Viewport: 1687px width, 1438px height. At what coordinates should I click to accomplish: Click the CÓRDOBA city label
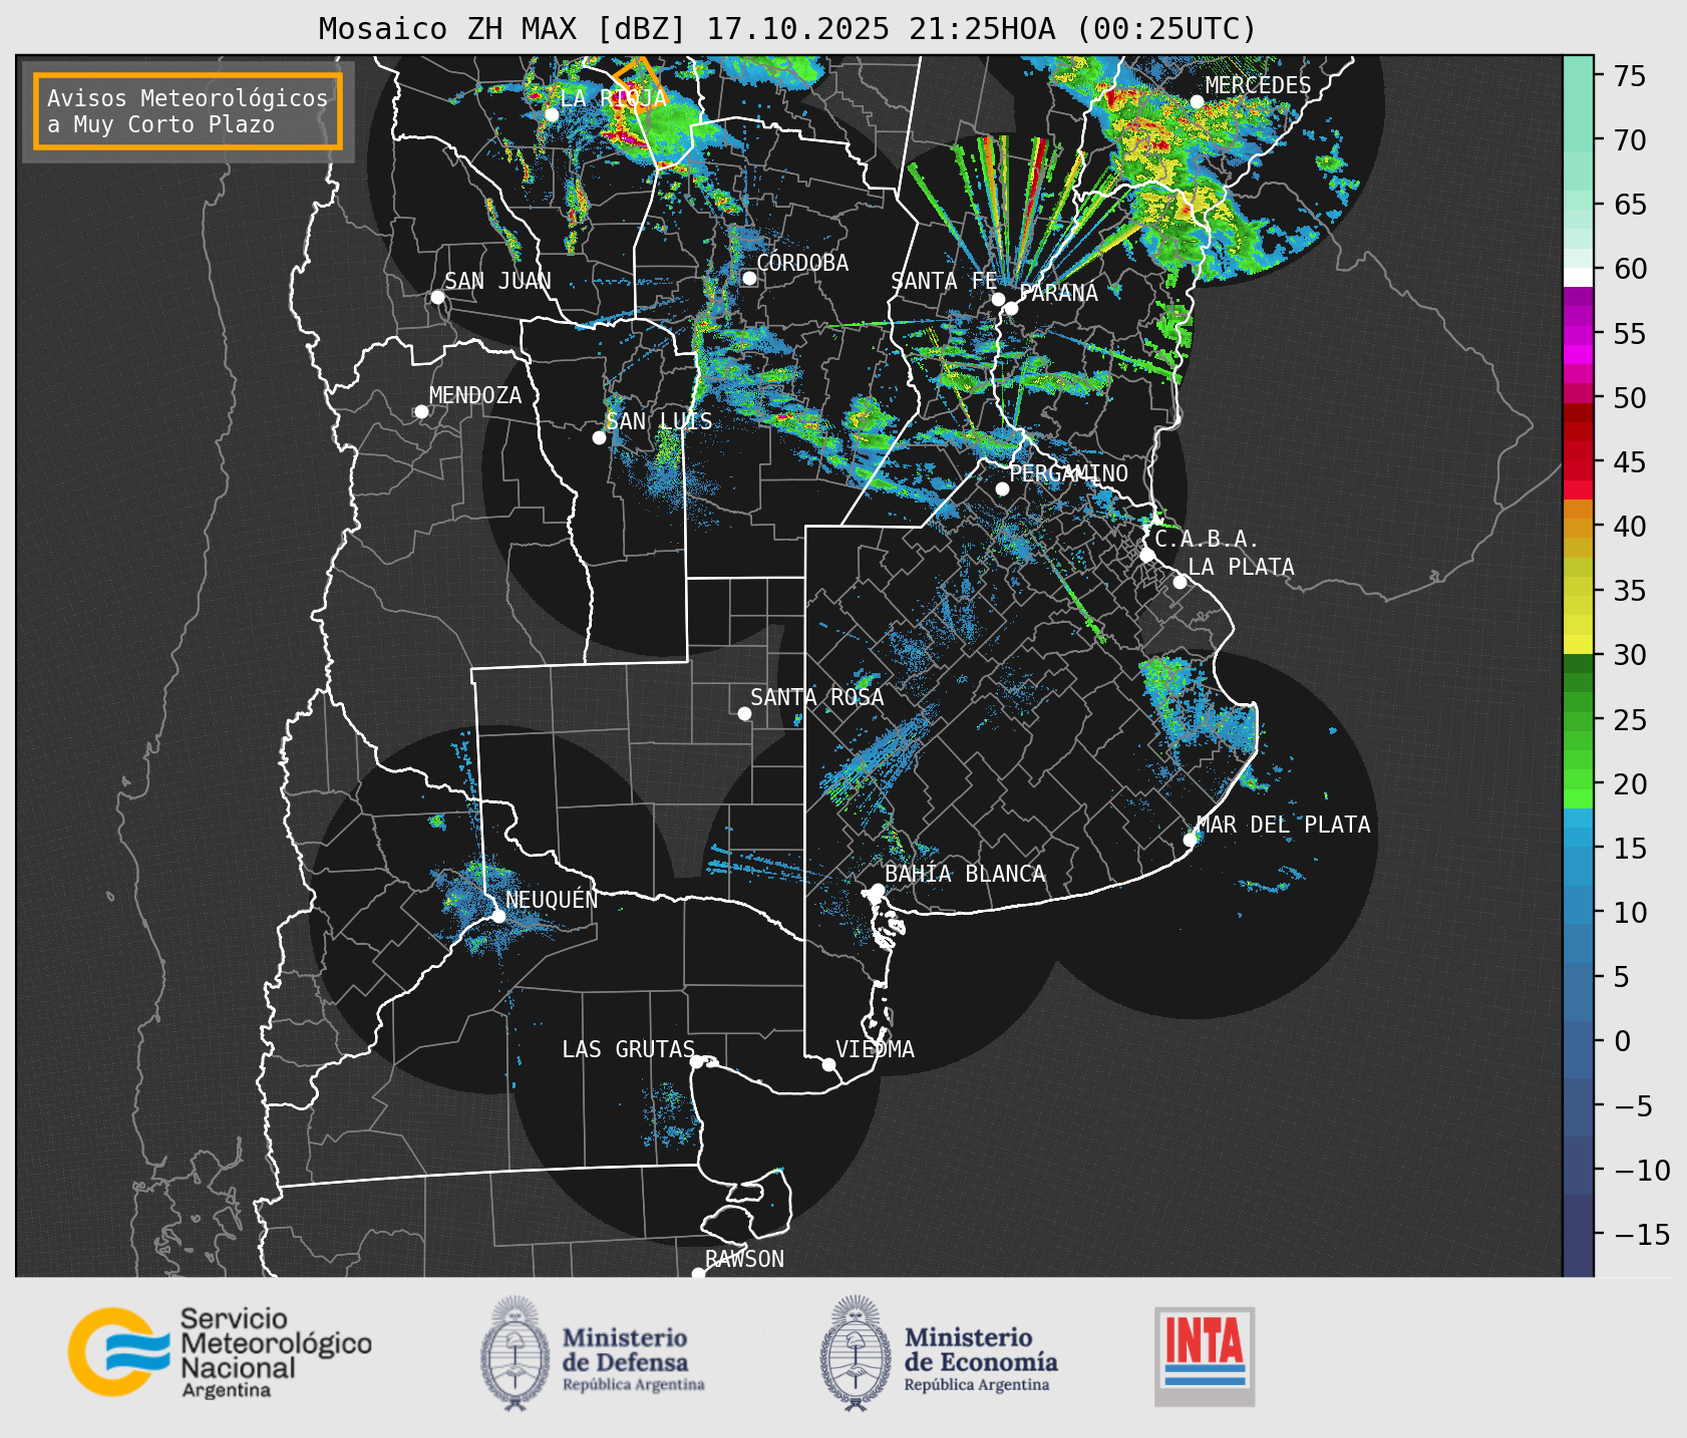click(802, 262)
